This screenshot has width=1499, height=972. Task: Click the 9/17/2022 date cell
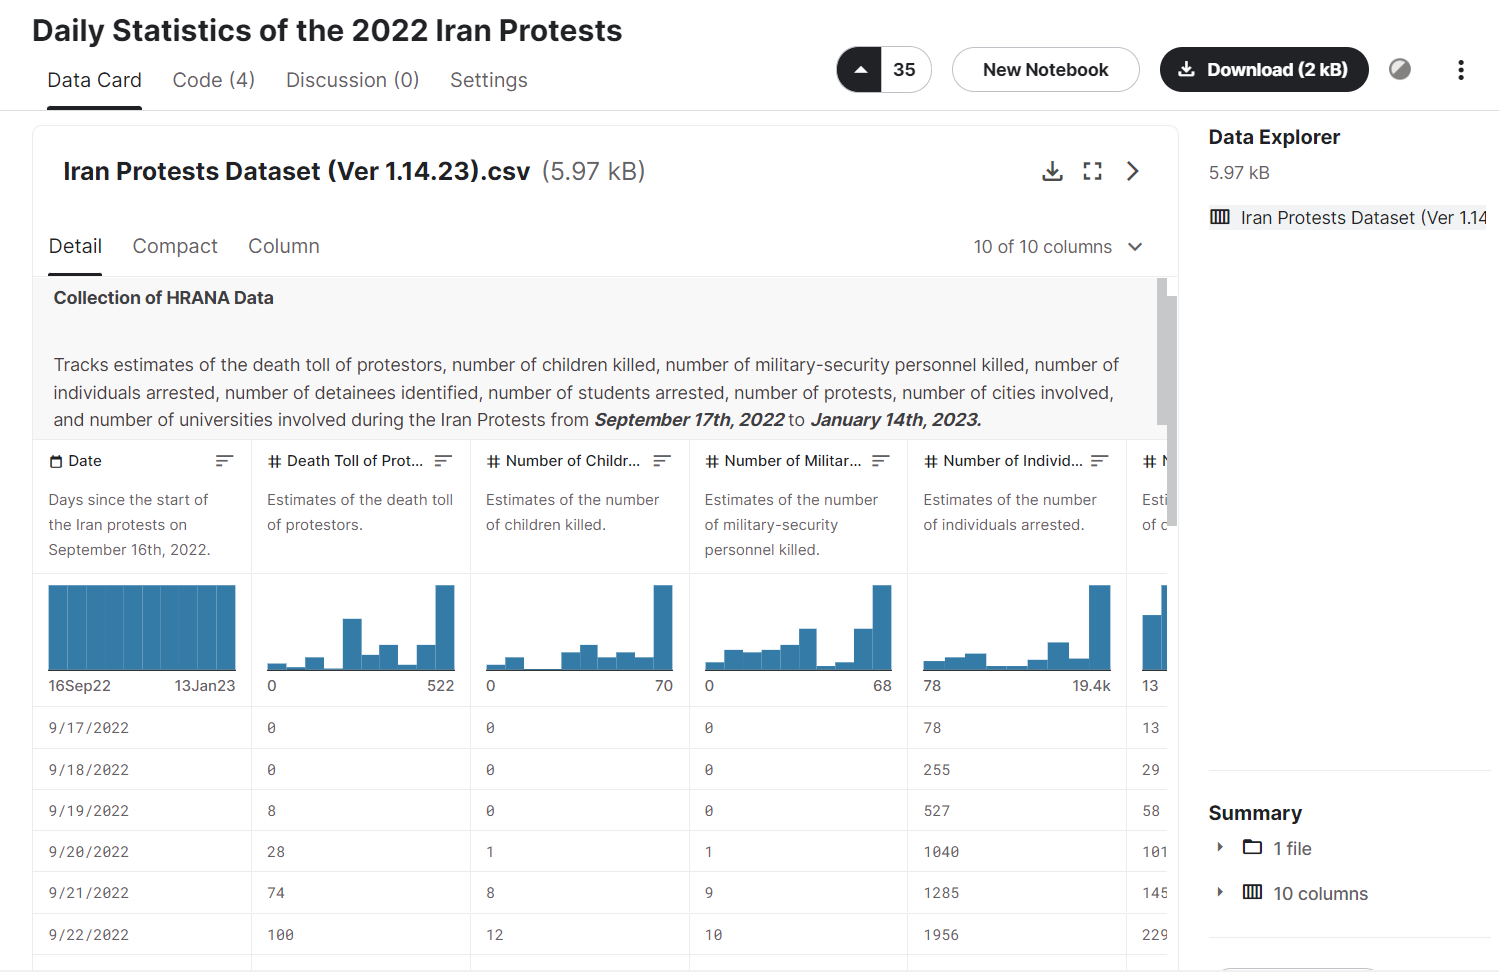[89, 728]
